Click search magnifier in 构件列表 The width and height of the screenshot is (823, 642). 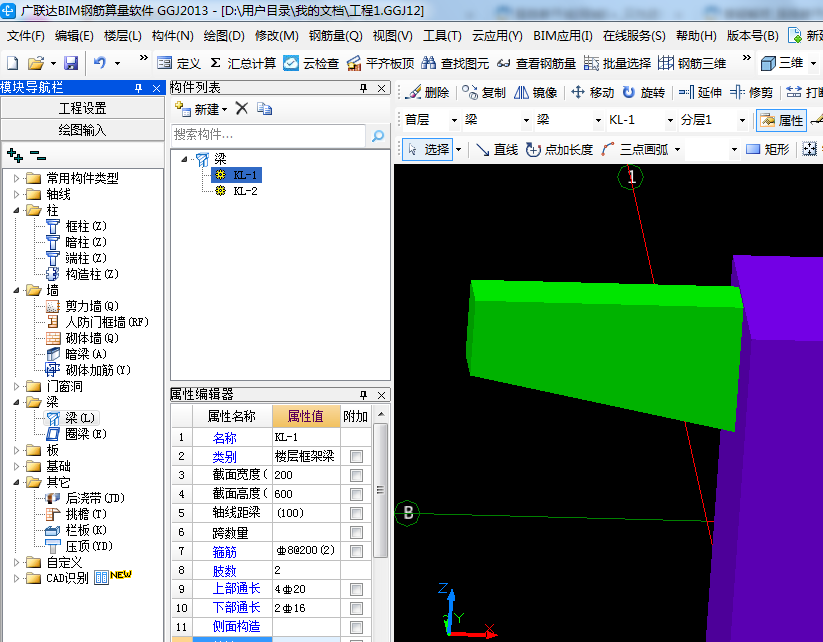[x=378, y=135]
